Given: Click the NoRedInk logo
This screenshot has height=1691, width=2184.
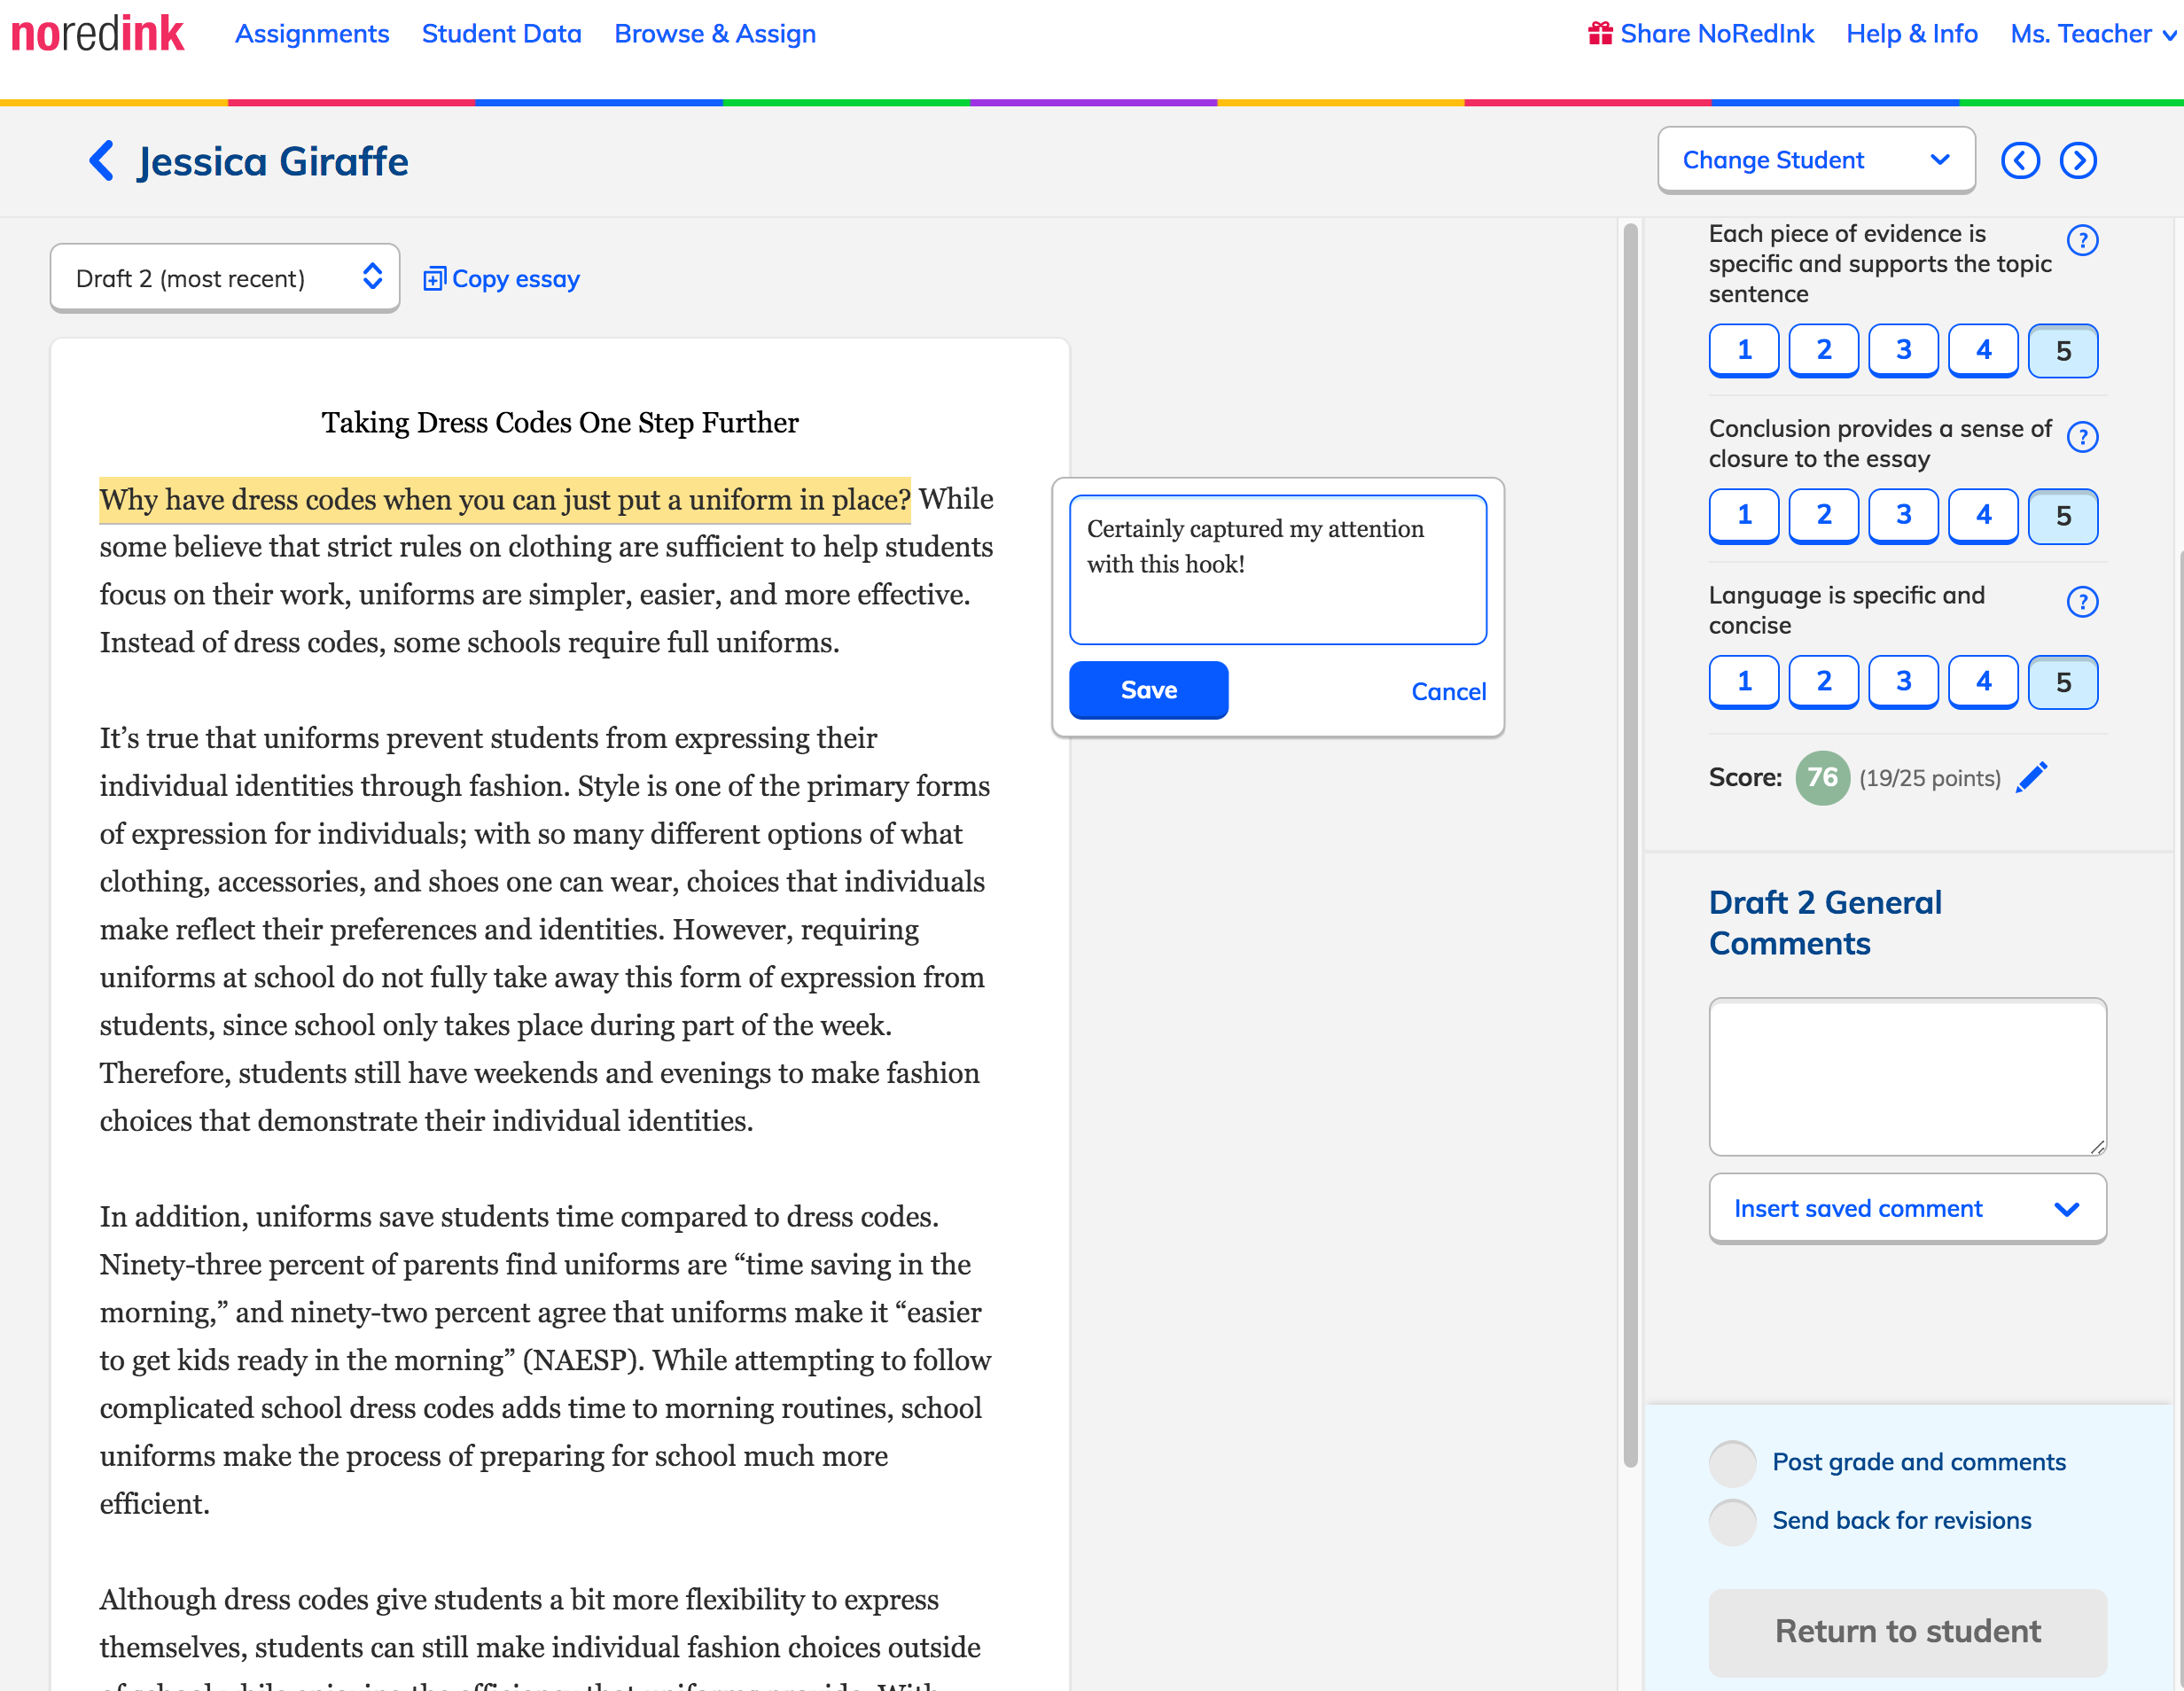Looking at the screenshot, I should tap(97, 33).
